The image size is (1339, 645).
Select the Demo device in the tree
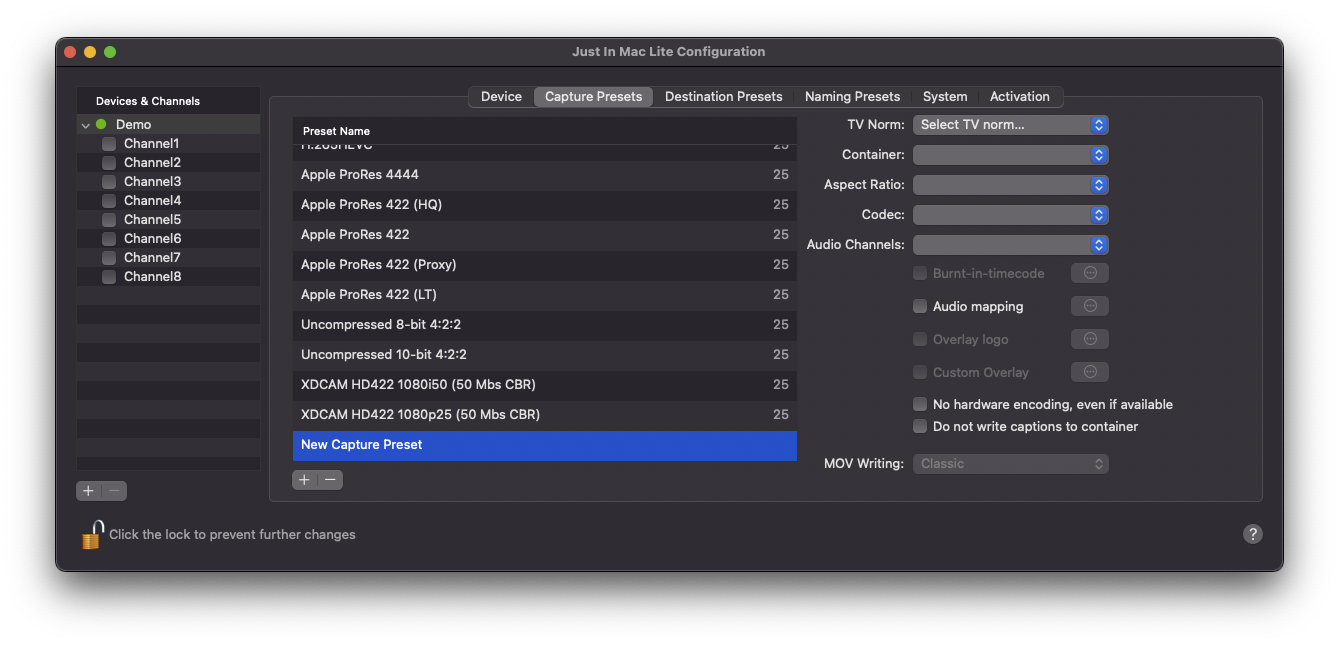coord(168,125)
